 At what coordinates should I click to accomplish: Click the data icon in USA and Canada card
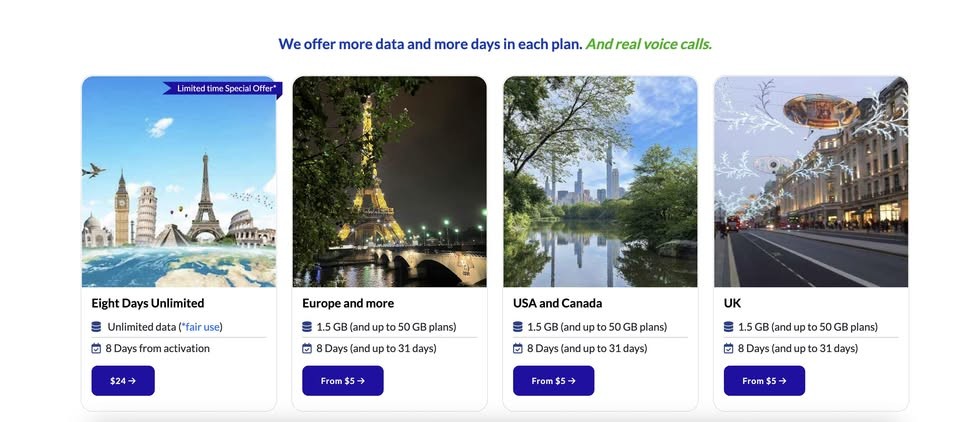tap(518, 327)
